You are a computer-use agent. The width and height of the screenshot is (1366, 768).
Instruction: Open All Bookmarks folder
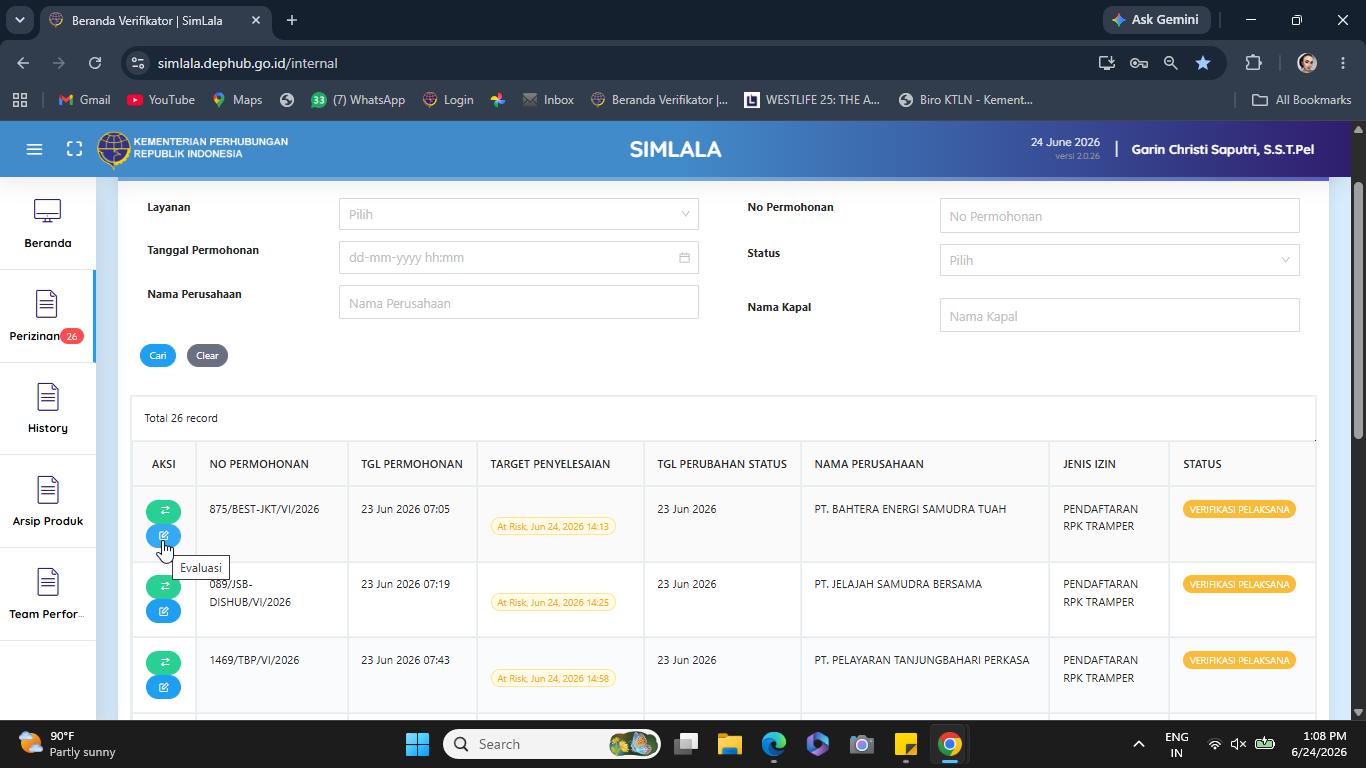pos(1301,100)
